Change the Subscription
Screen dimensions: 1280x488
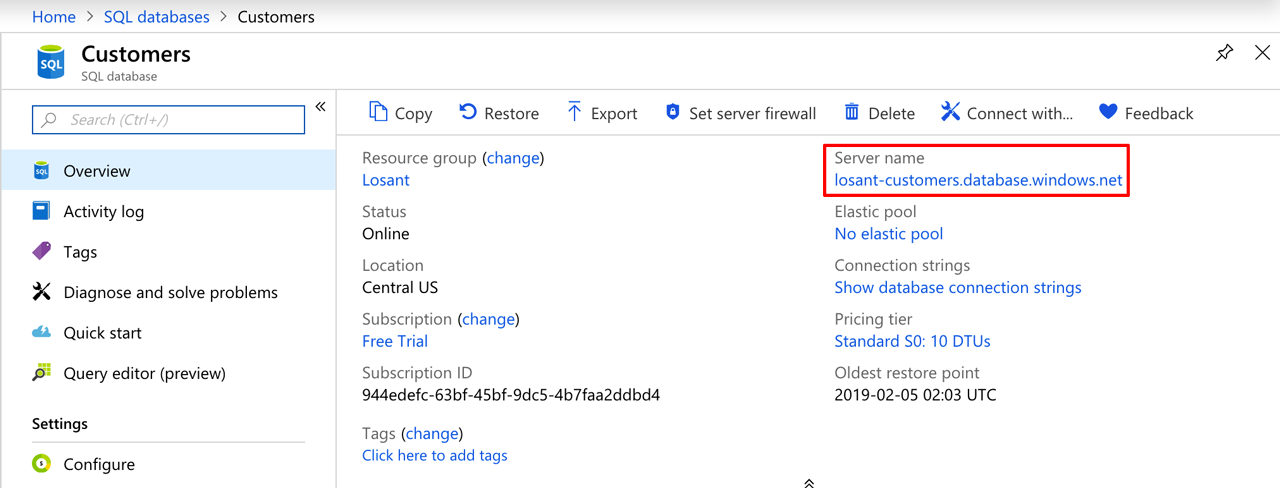pyautogui.click(x=489, y=319)
